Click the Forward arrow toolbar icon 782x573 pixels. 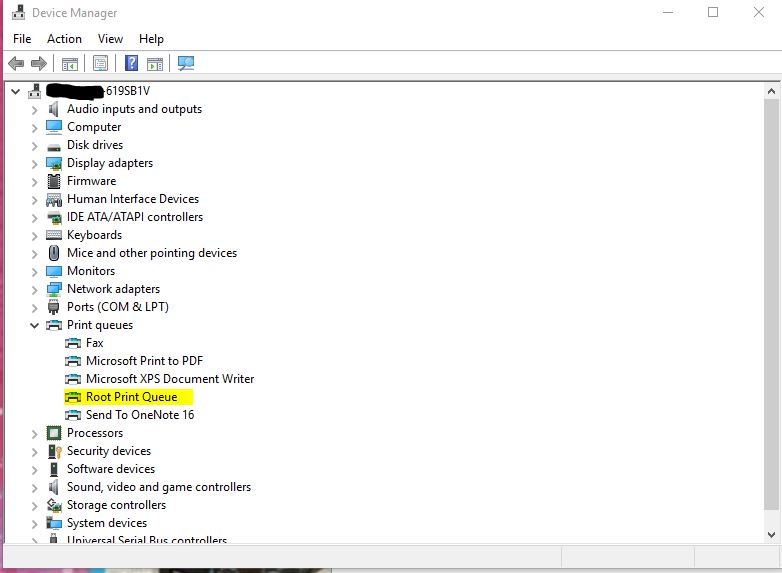tap(39, 63)
